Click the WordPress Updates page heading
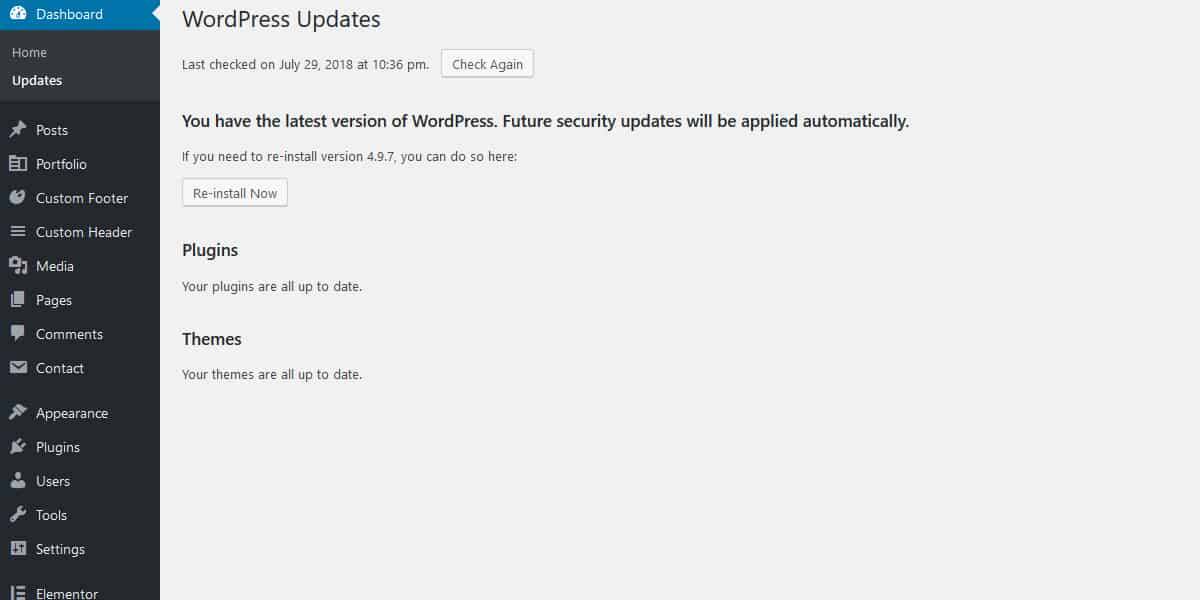Screen dimensions: 1200x600 [x=281, y=19]
